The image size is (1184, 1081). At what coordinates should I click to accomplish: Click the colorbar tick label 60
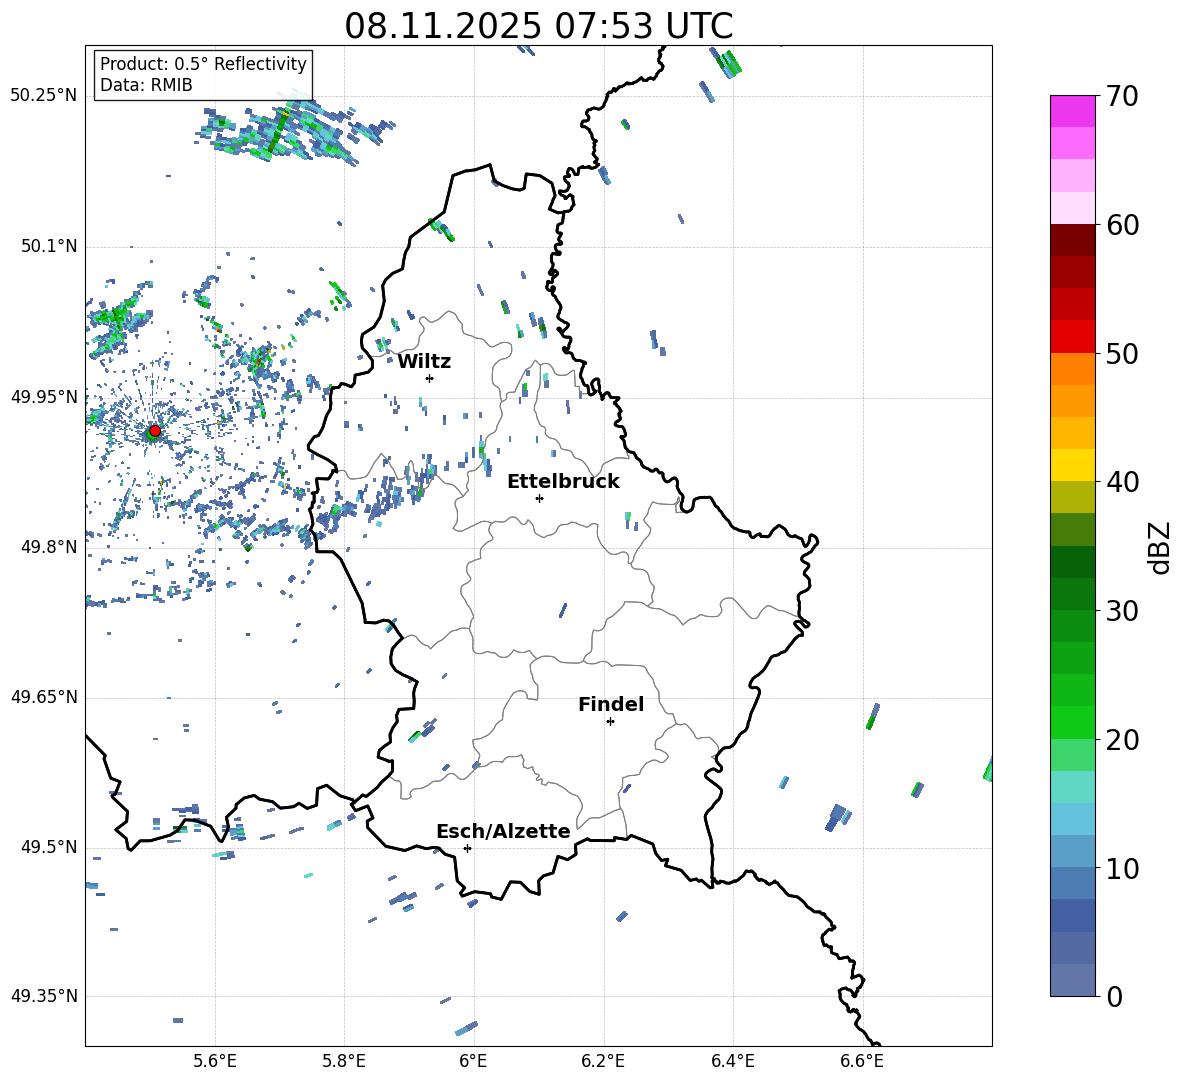(1122, 225)
